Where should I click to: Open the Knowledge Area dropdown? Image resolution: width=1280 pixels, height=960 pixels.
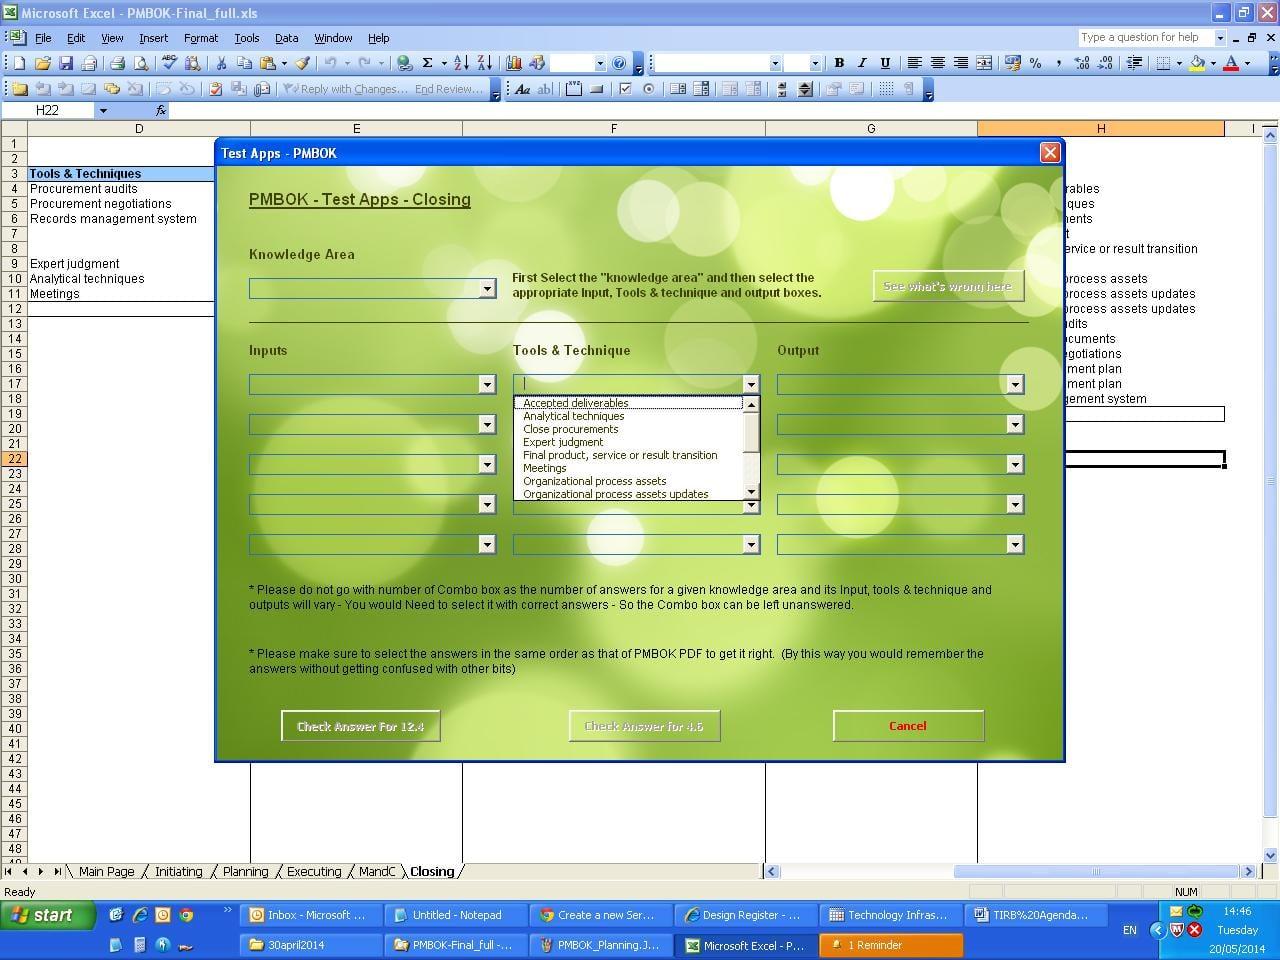click(x=487, y=288)
